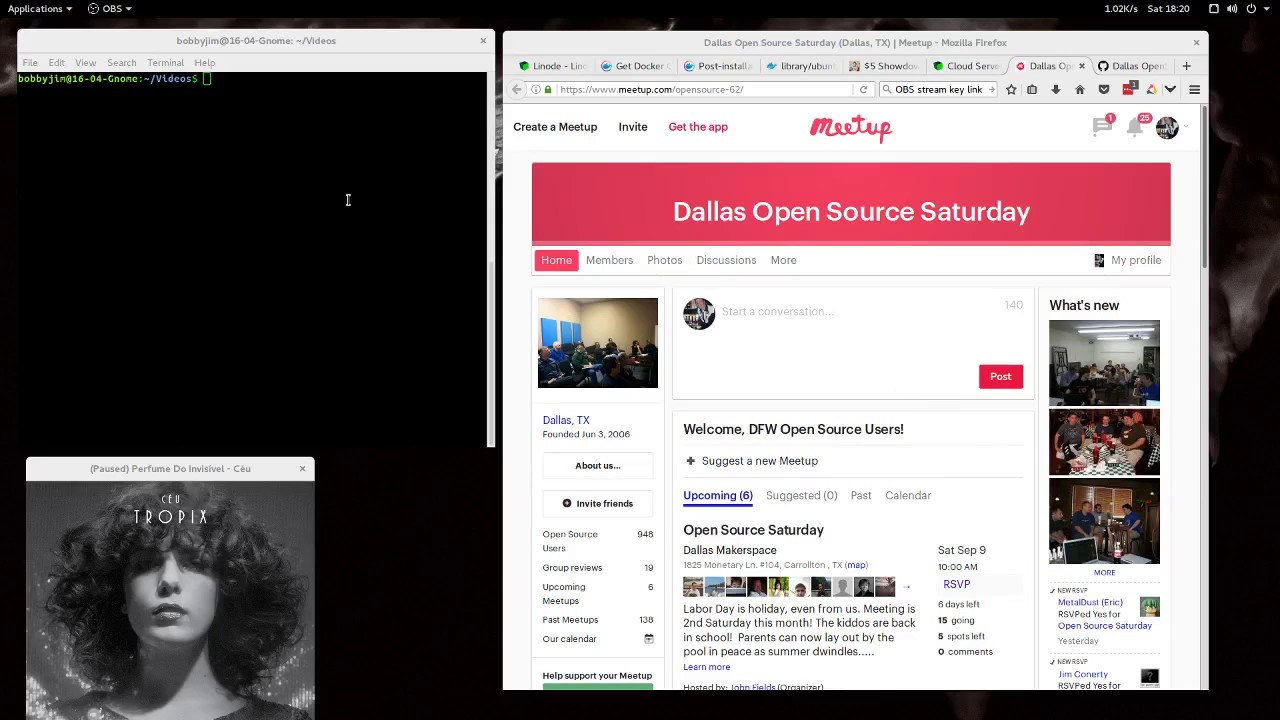
Task: Open the Discussions tab of the group
Action: [x=726, y=260]
